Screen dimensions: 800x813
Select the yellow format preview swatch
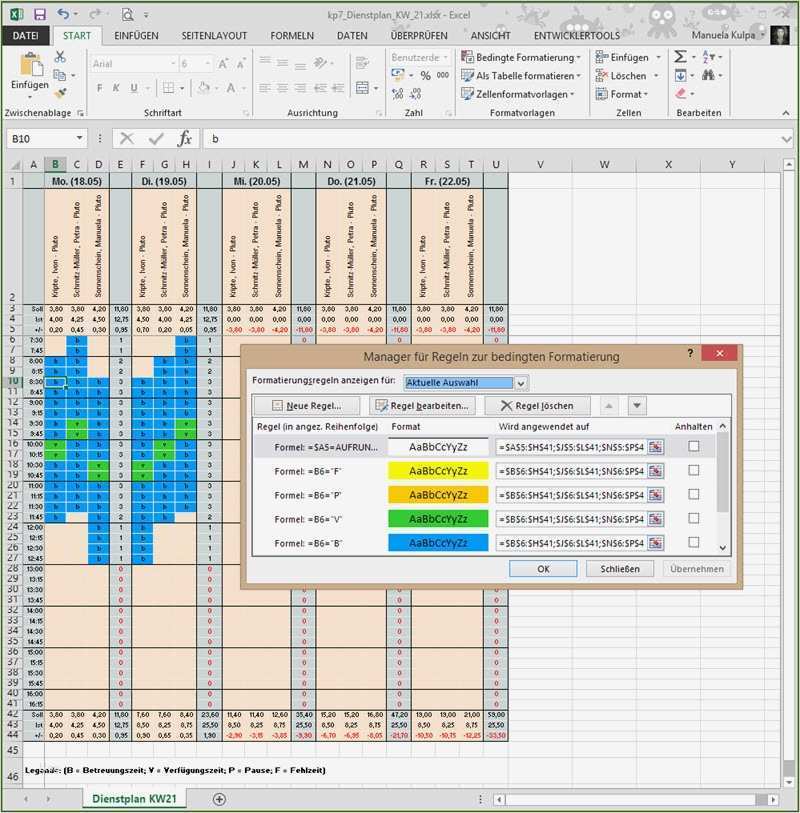click(x=438, y=471)
